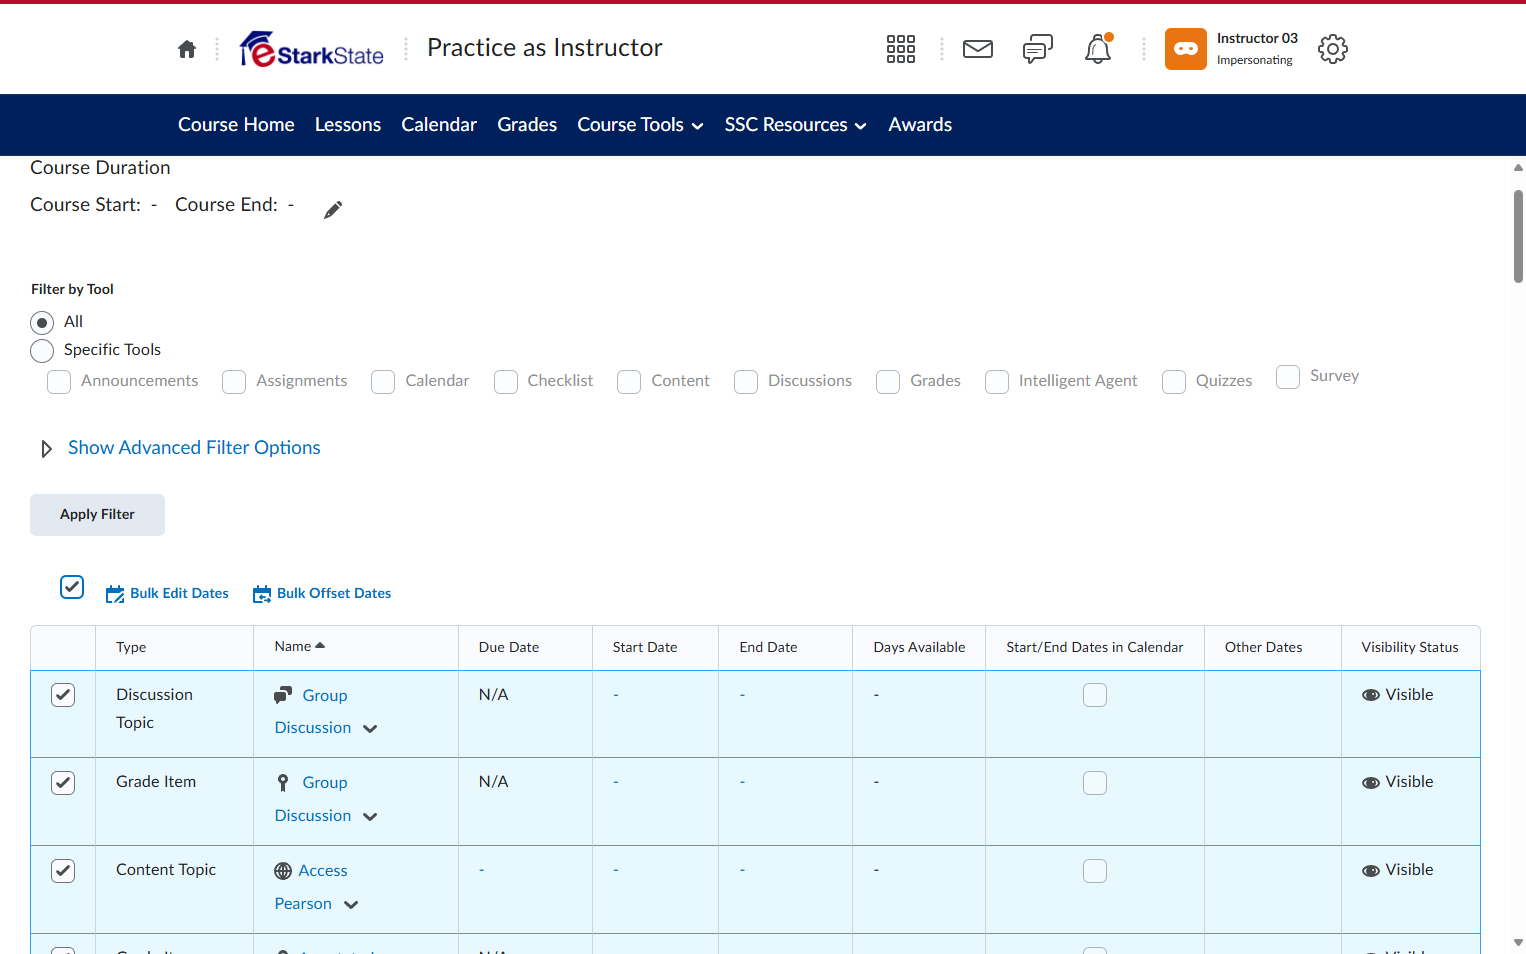Screen dimensions: 1526x954
Task: Open the message alerts envelope icon
Action: tap(978, 49)
